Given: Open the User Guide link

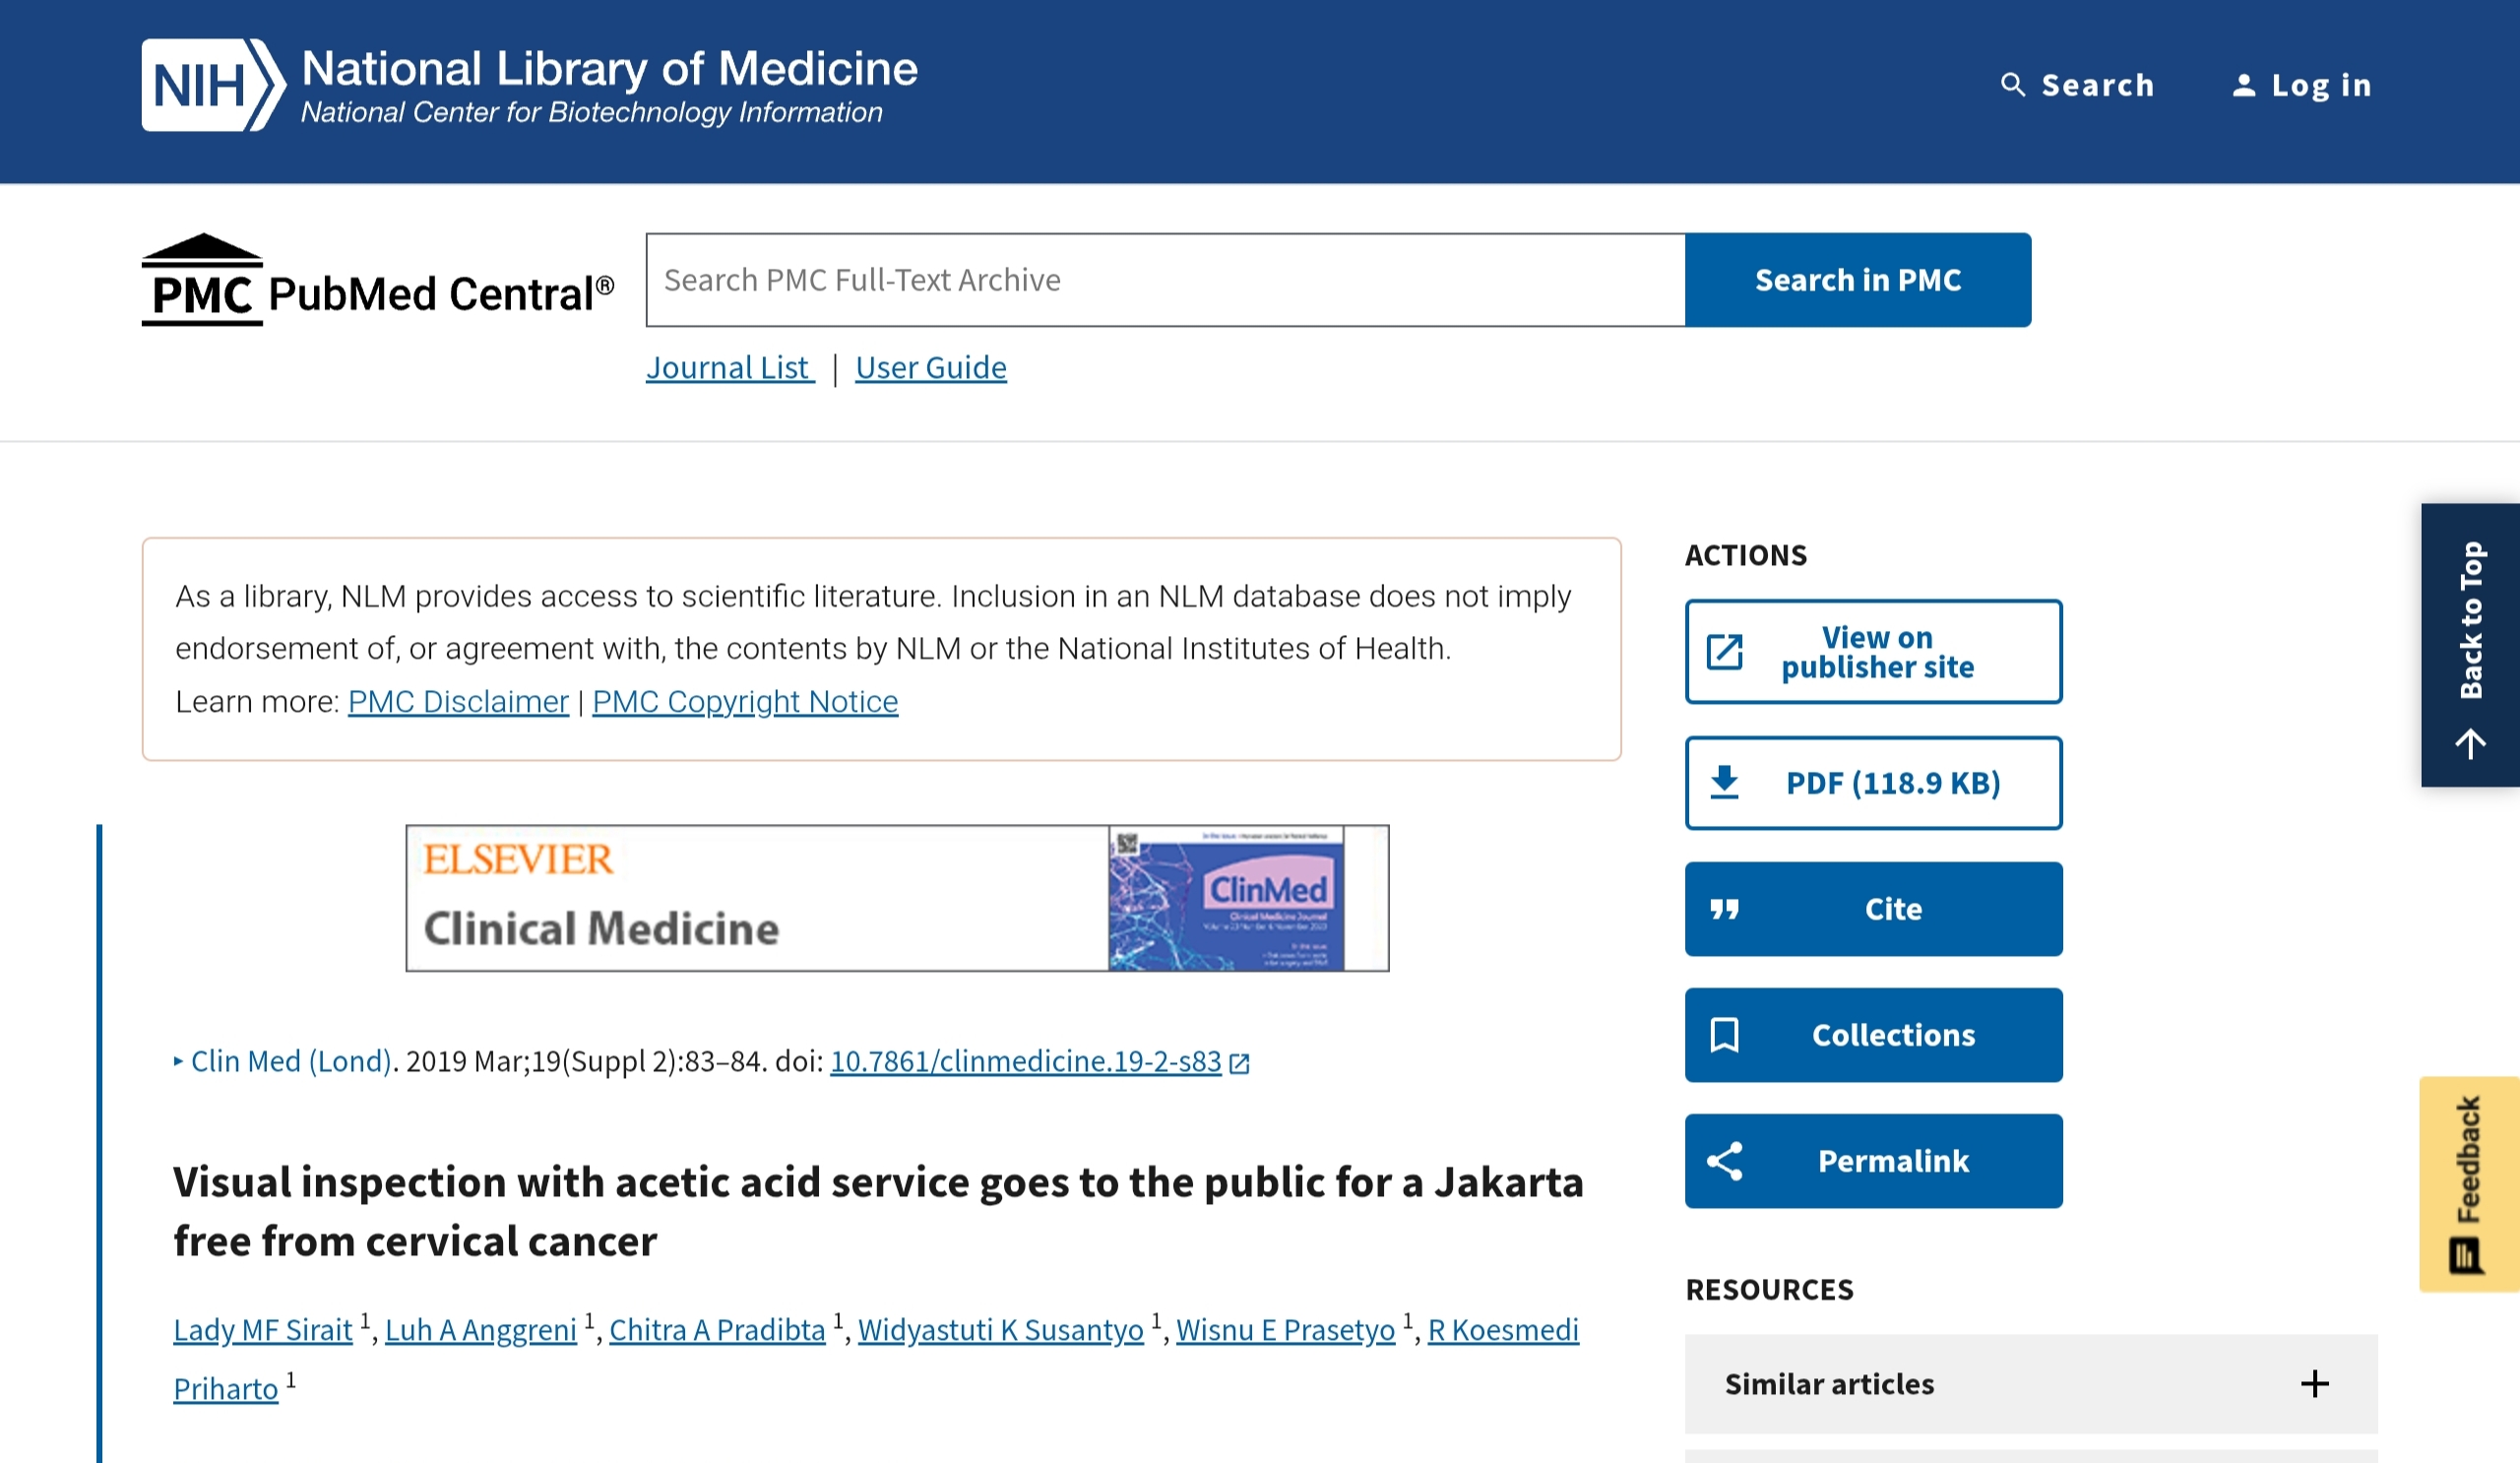Looking at the screenshot, I should [x=930, y=368].
